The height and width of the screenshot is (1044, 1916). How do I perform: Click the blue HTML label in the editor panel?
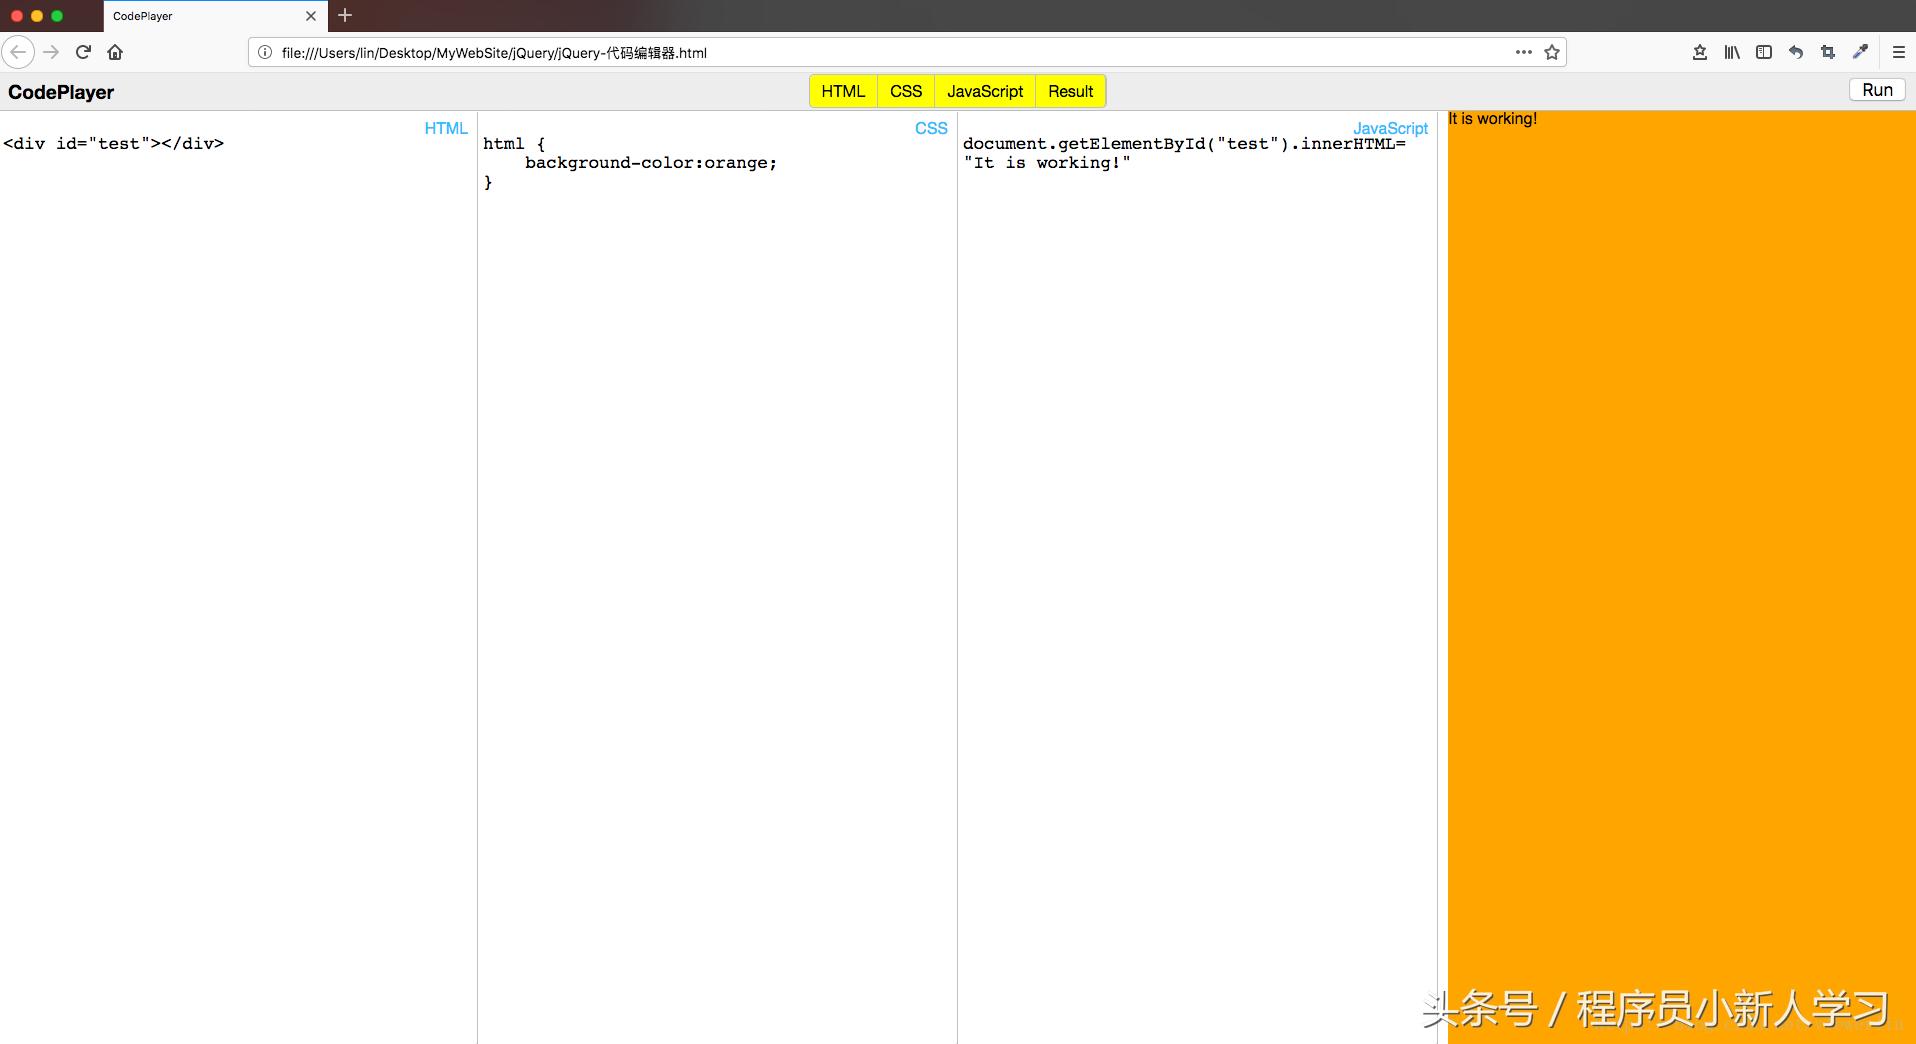446,128
